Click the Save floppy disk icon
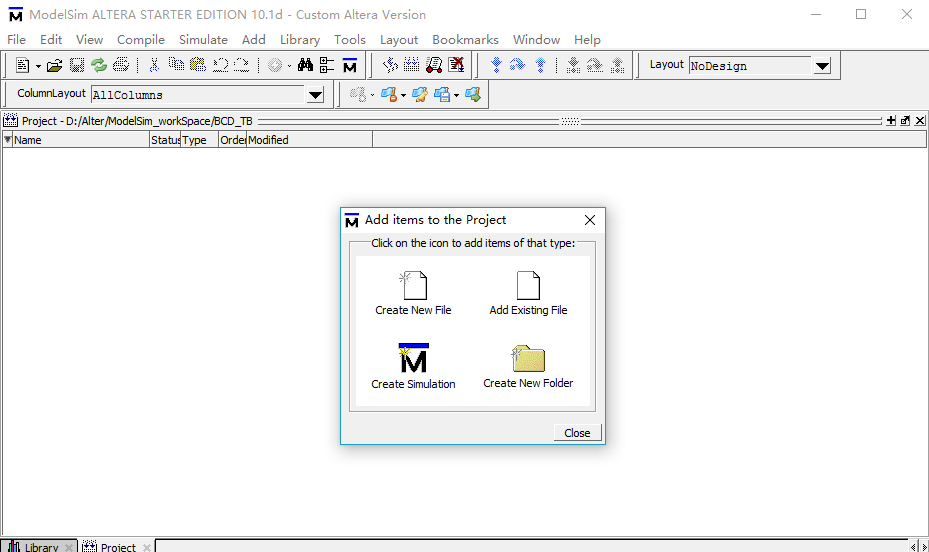The image size is (929, 552). [x=77, y=65]
